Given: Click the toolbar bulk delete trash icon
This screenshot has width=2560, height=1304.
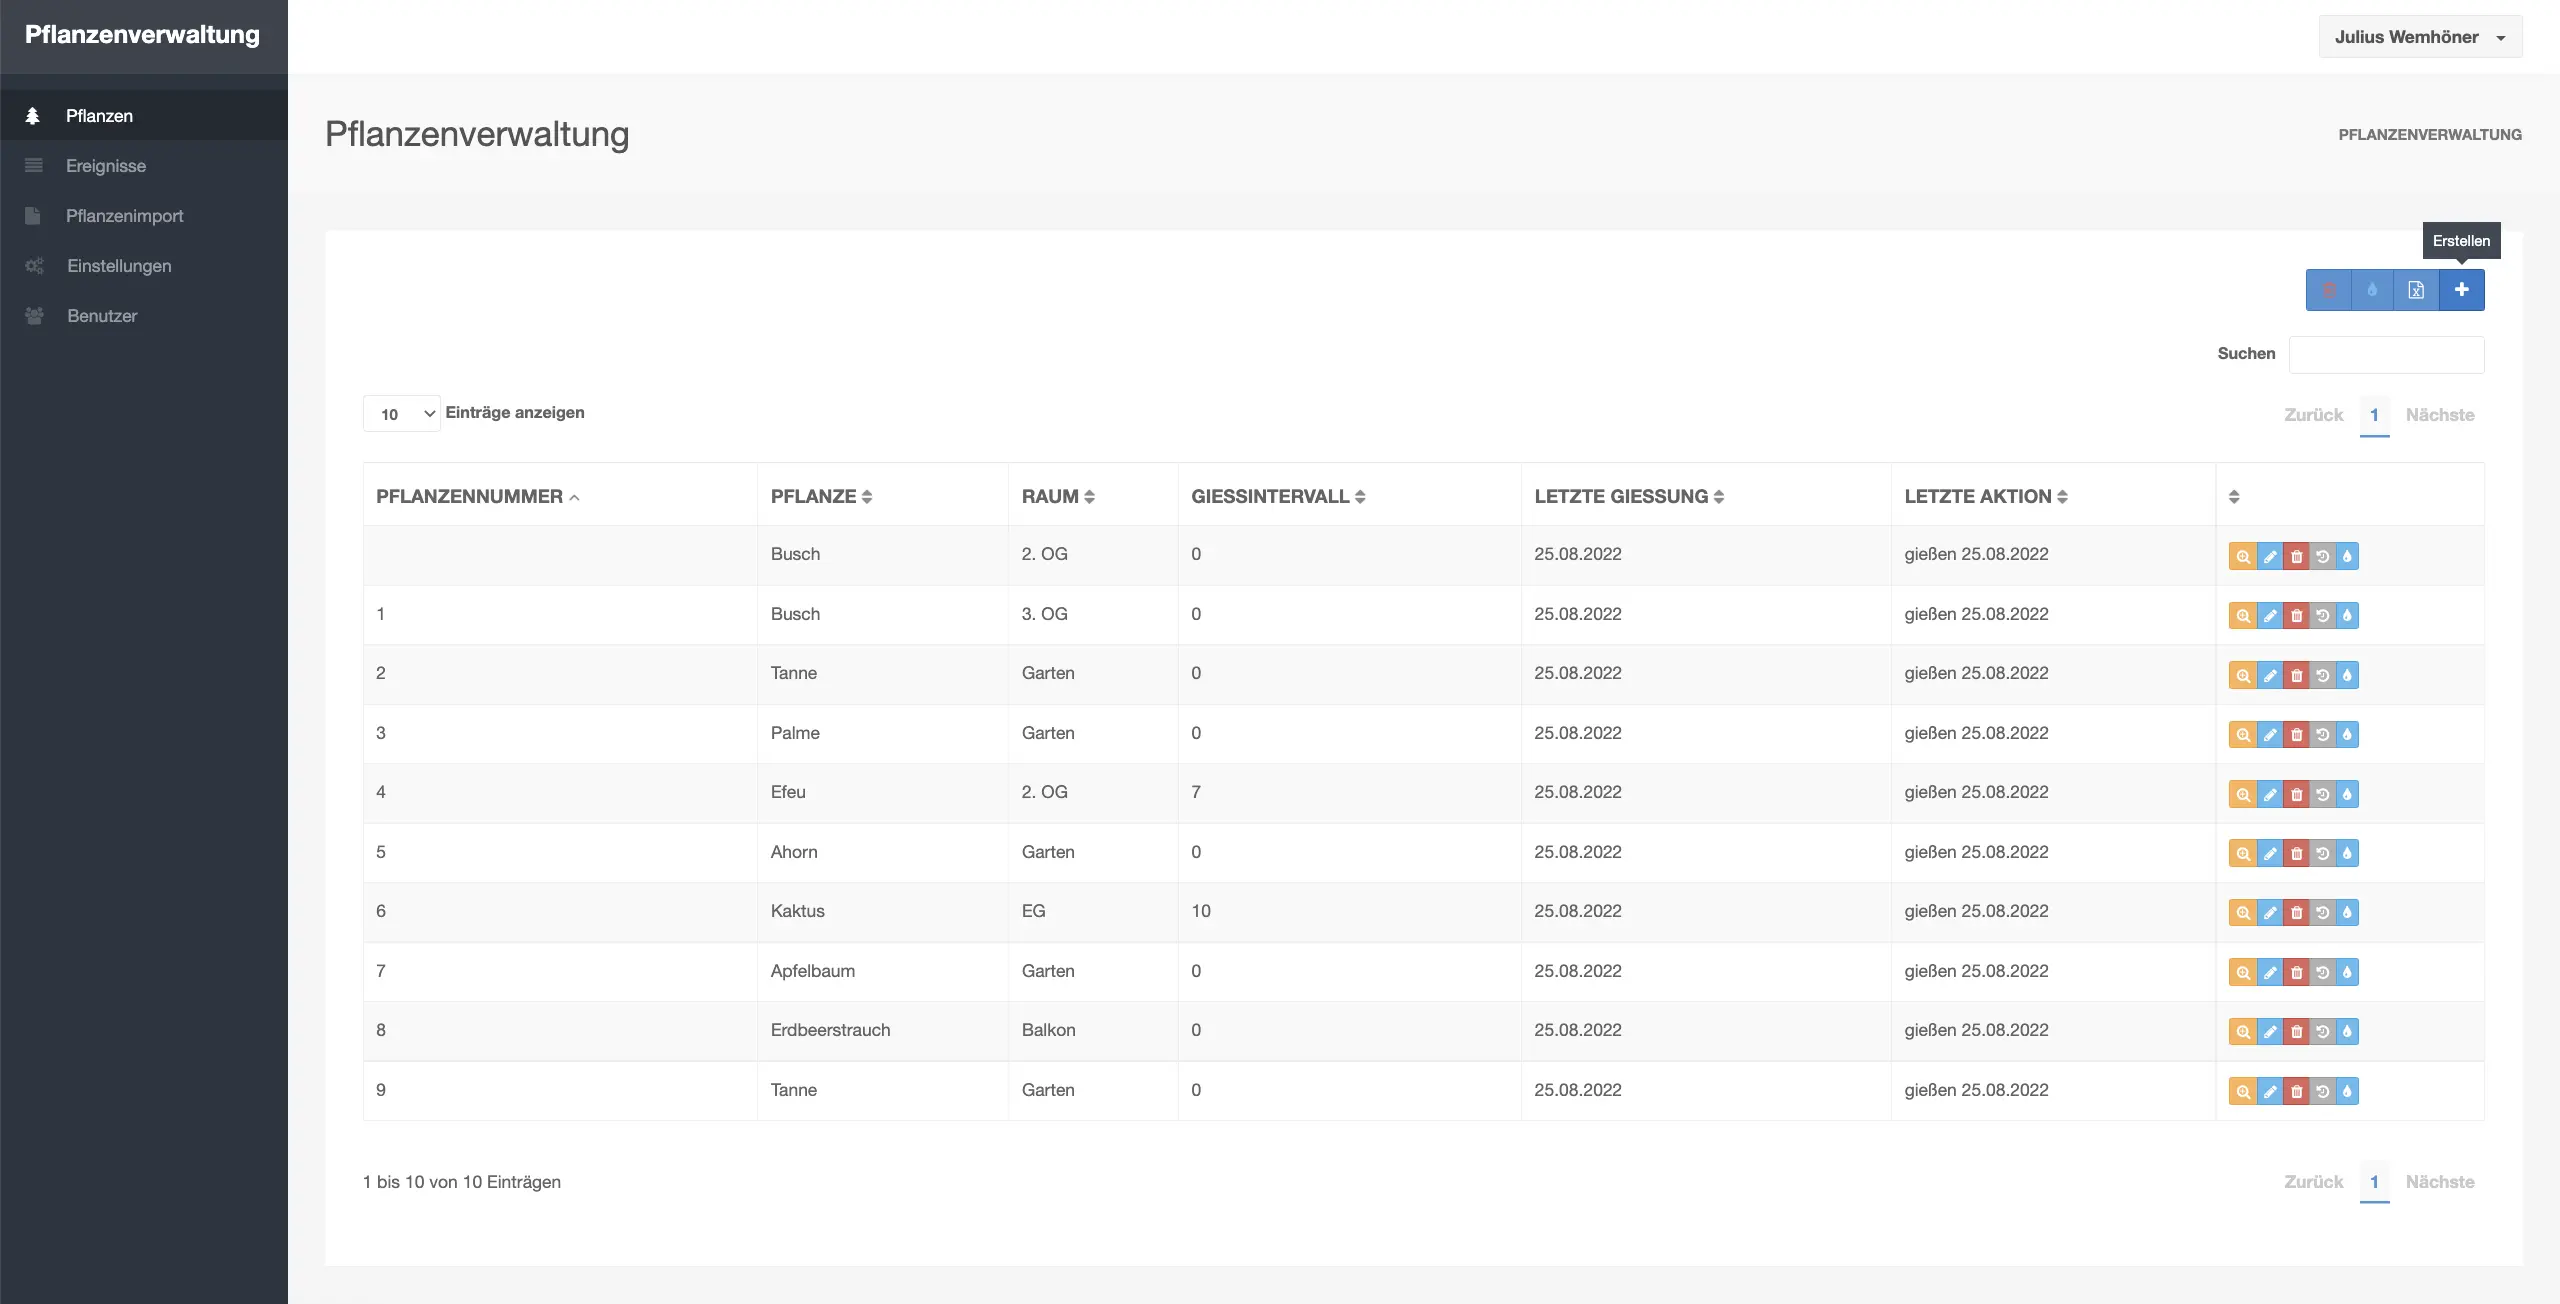Looking at the screenshot, I should click(x=2328, y=290).
